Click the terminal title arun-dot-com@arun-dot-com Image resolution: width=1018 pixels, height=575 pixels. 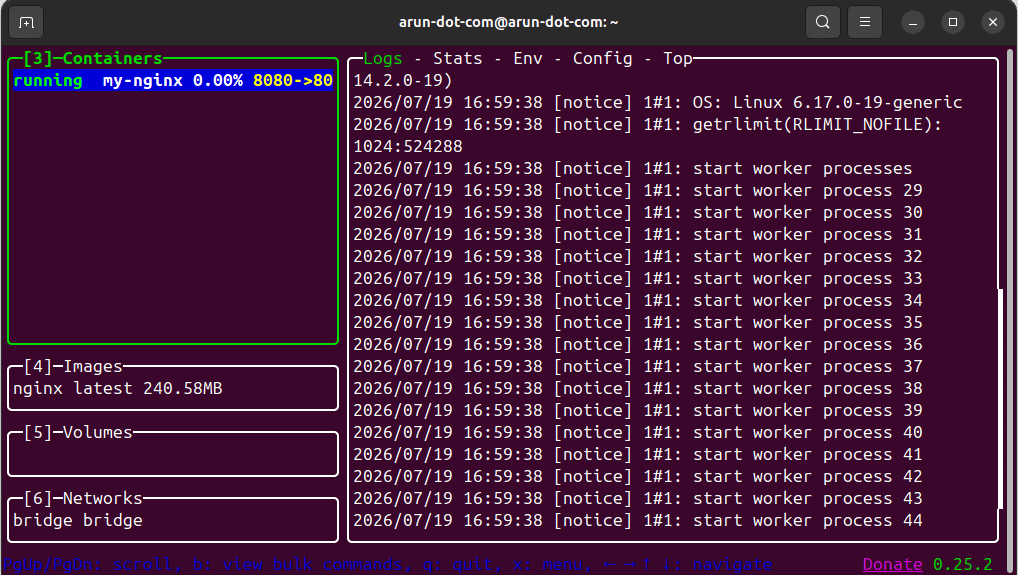pos(508,22)
